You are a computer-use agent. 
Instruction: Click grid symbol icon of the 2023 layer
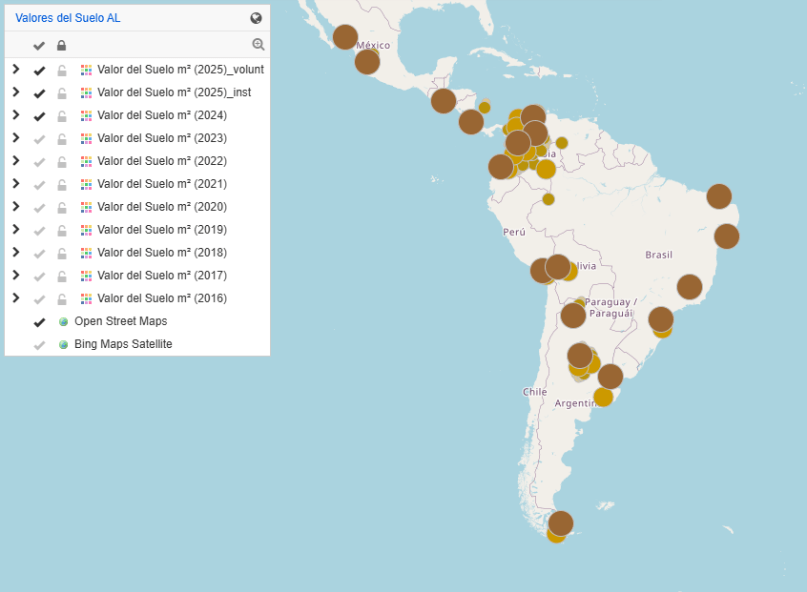tap(86, 139)
